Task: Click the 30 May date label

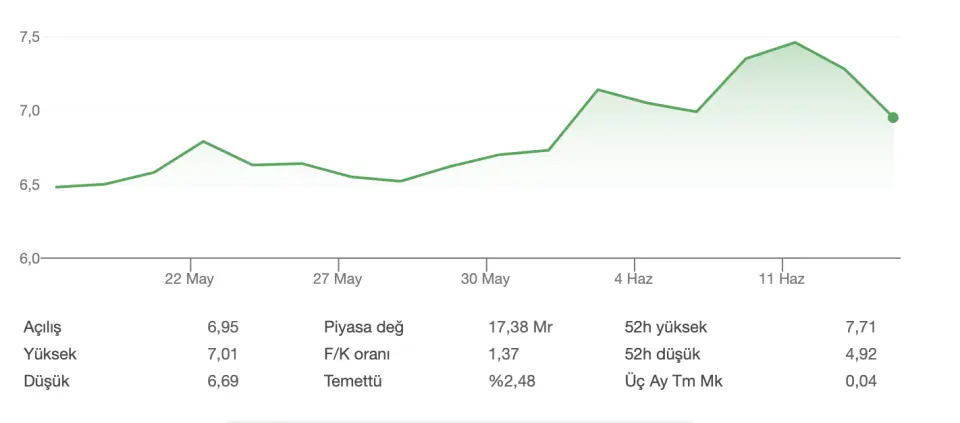Action: tap(485, 279)
